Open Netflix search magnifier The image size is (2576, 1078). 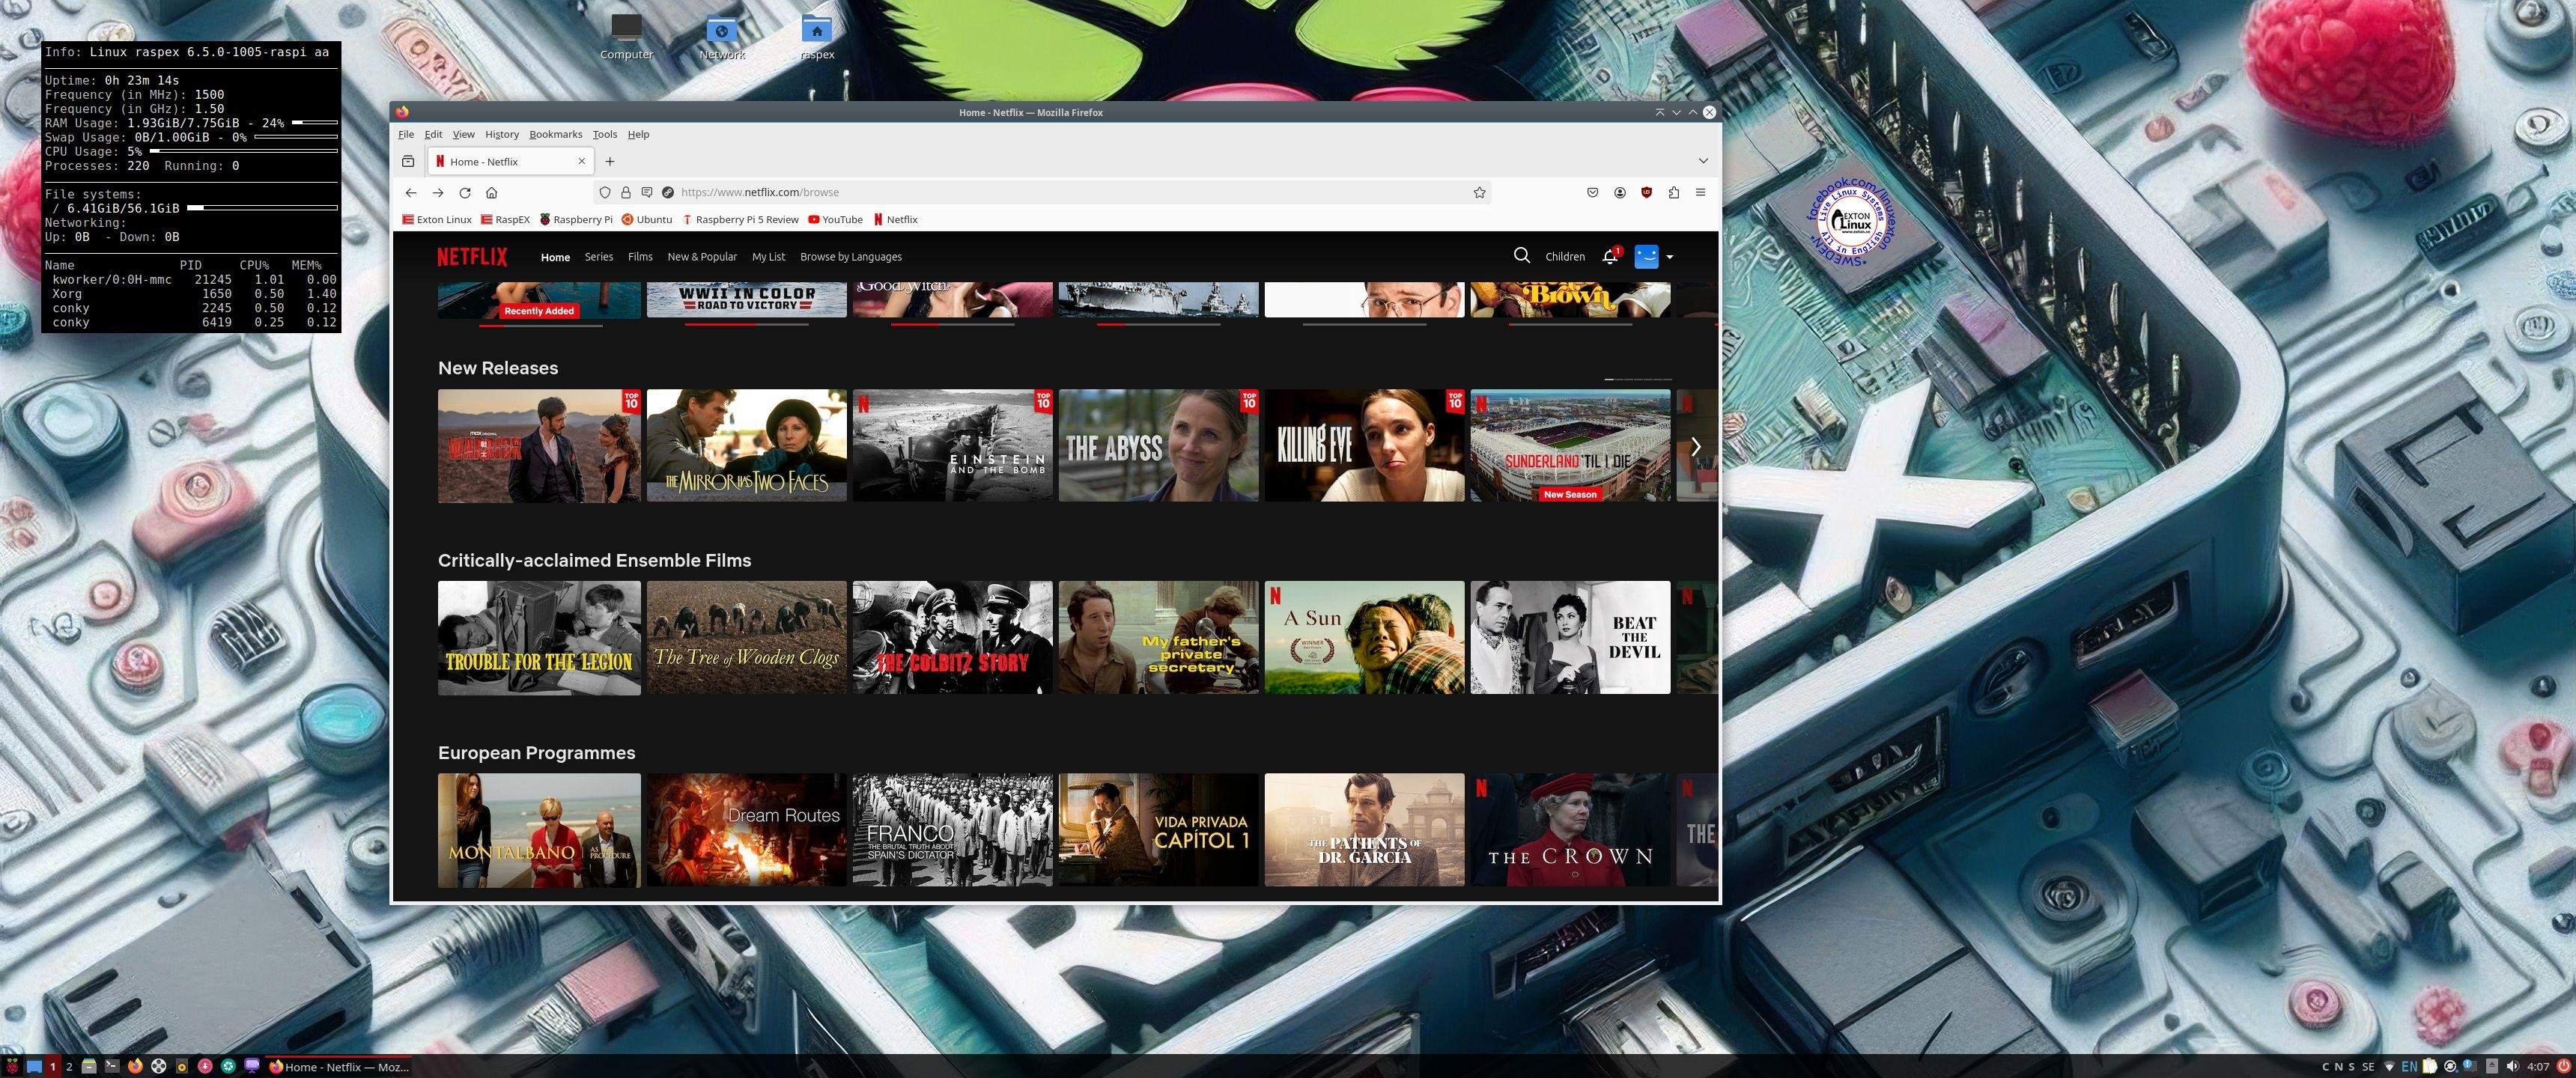click(x=1521, y=256)
